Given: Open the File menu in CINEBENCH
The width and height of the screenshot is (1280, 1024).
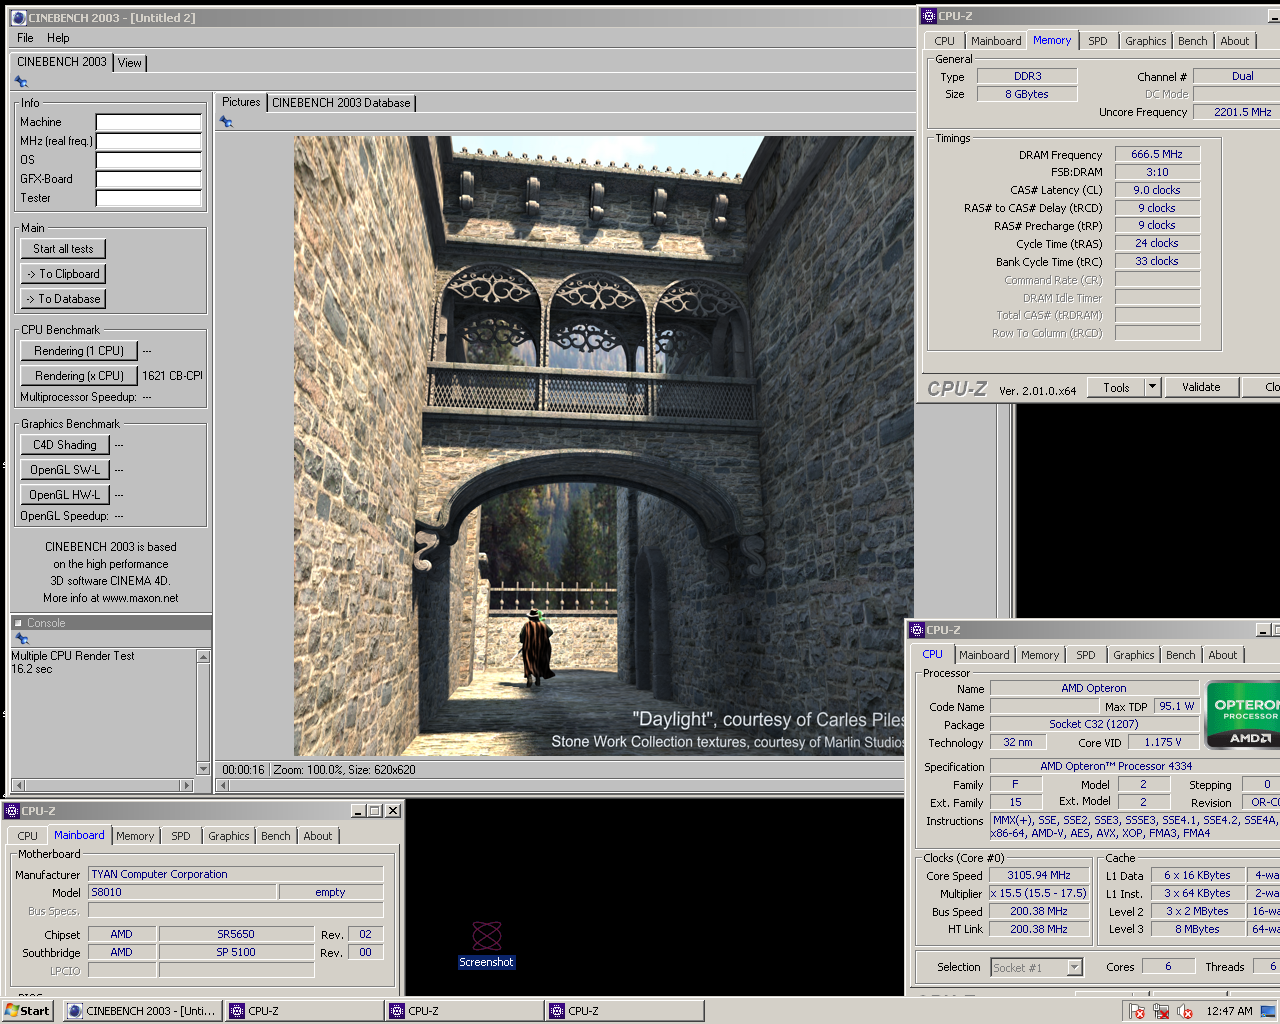Looking at the screenshot, I should click(25, 38).
